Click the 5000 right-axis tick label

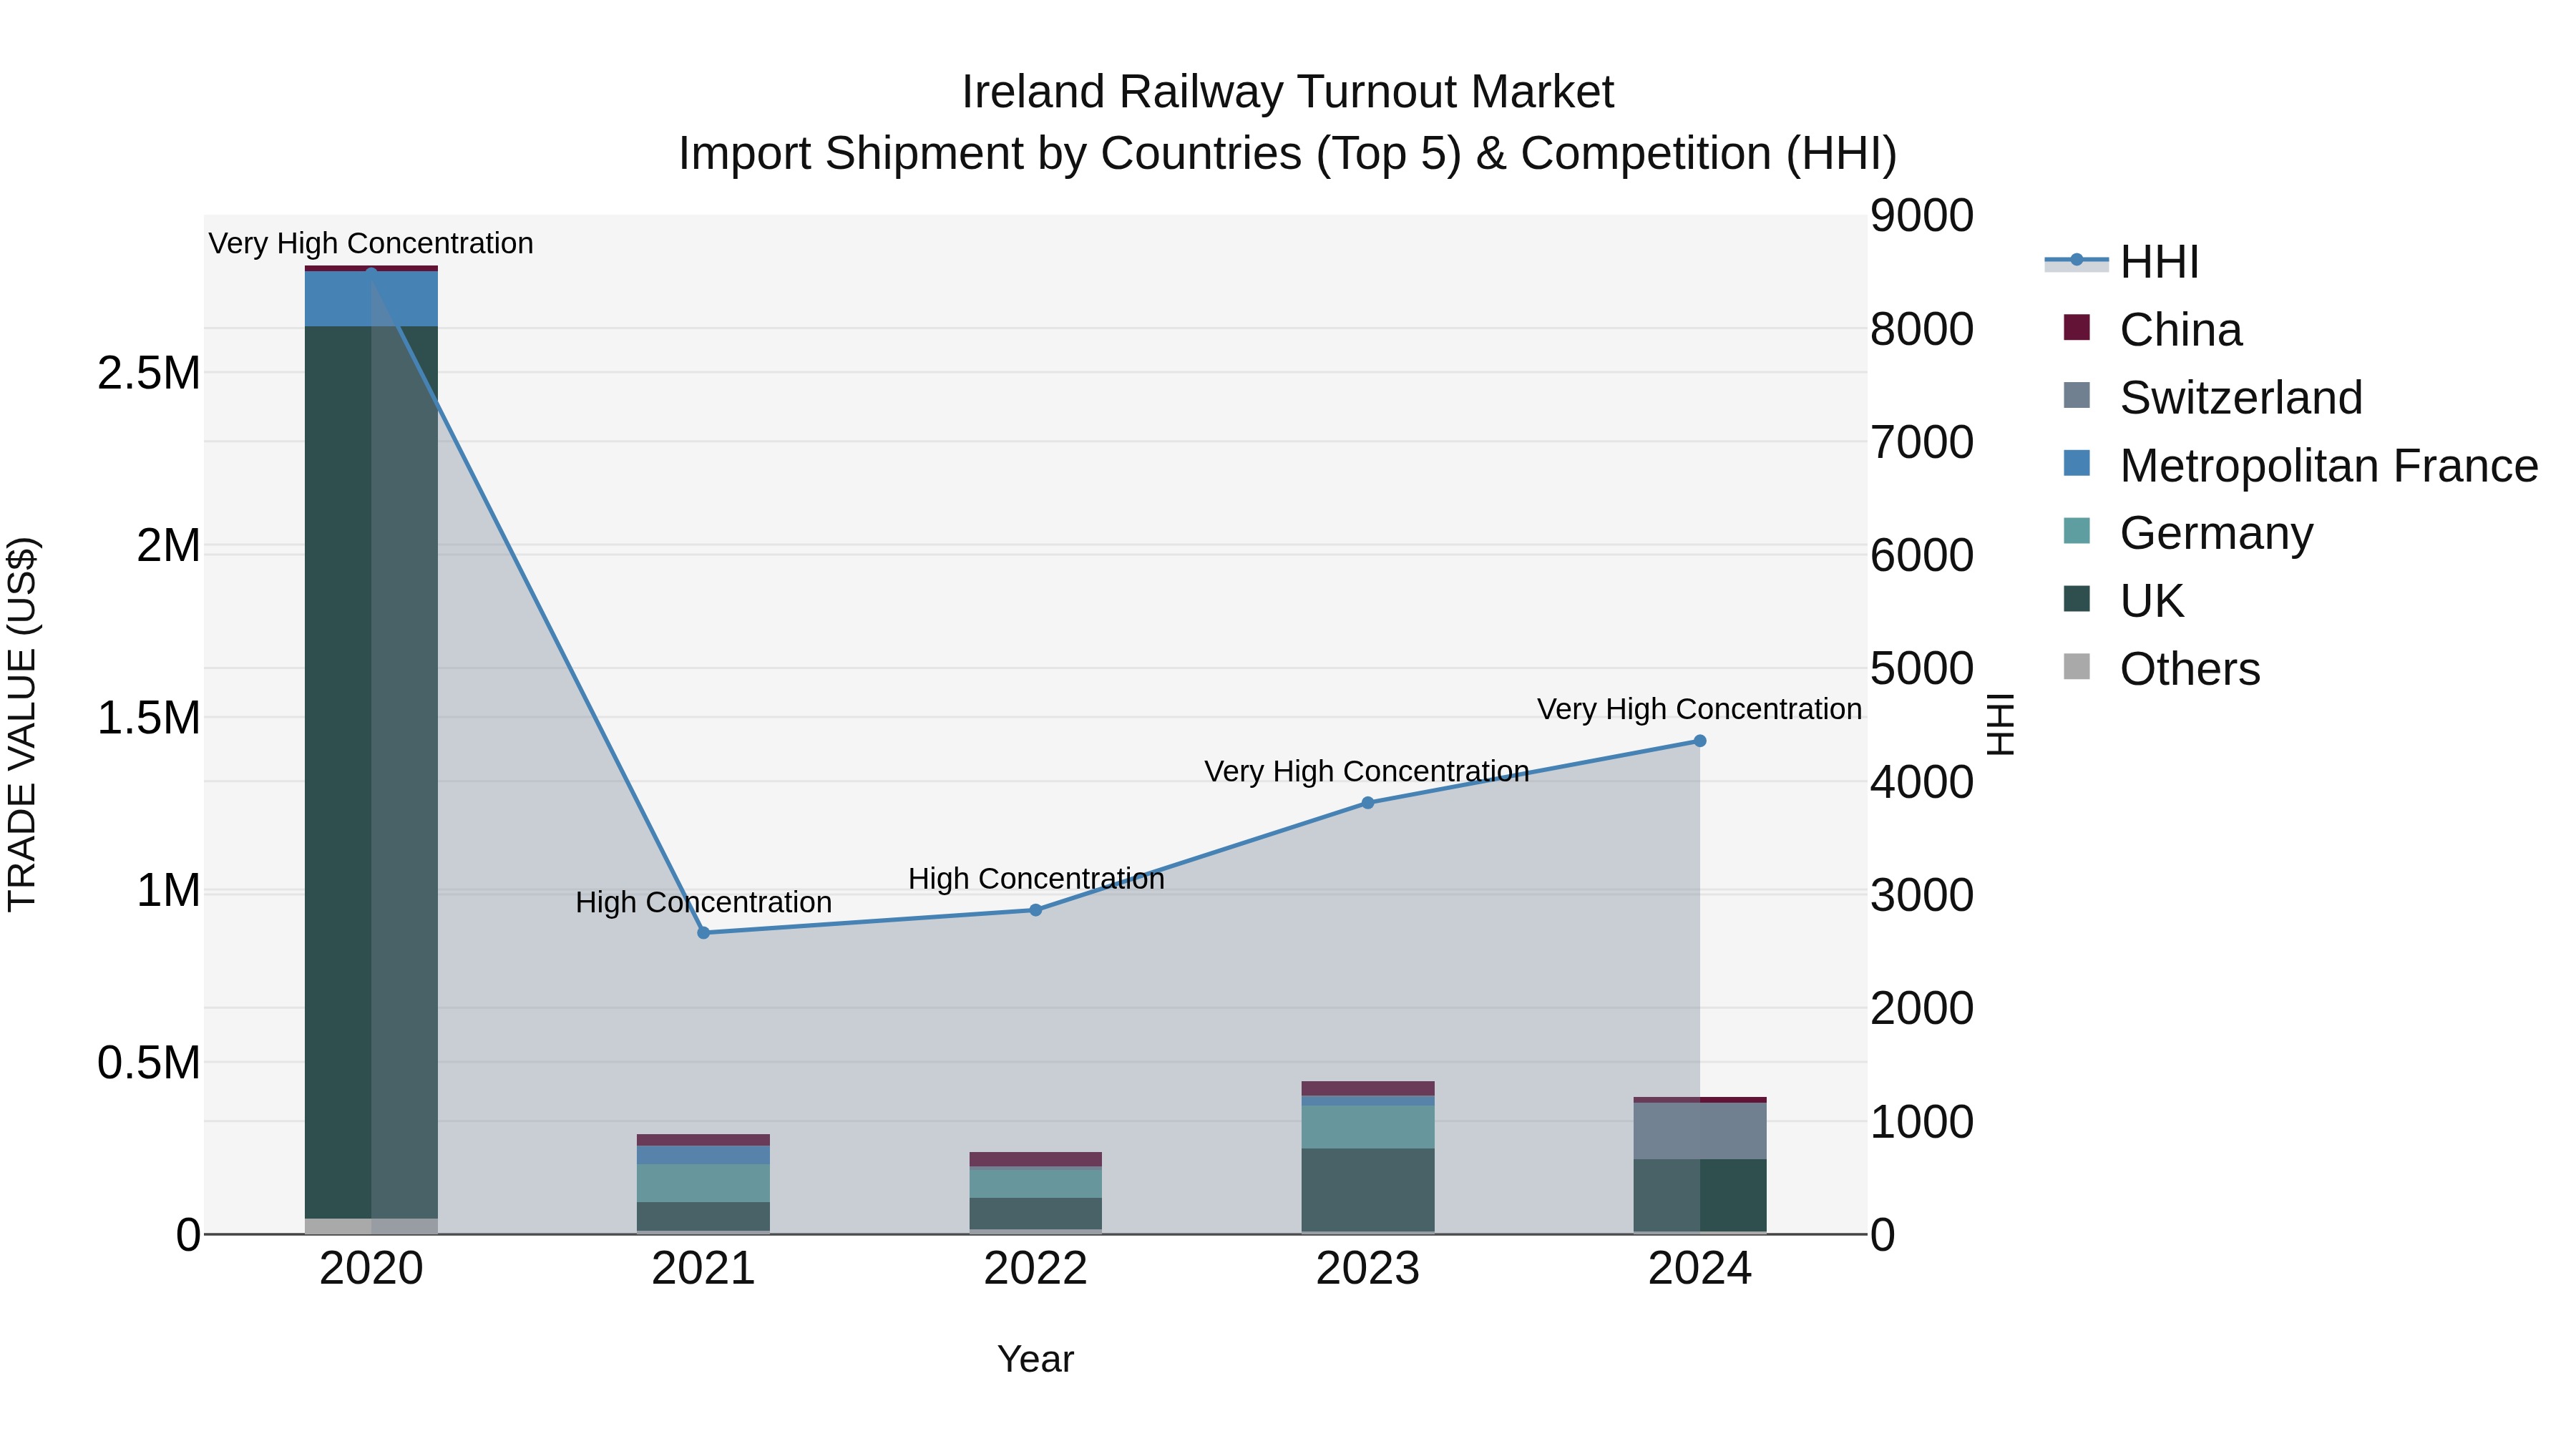tap(1922, 669)
